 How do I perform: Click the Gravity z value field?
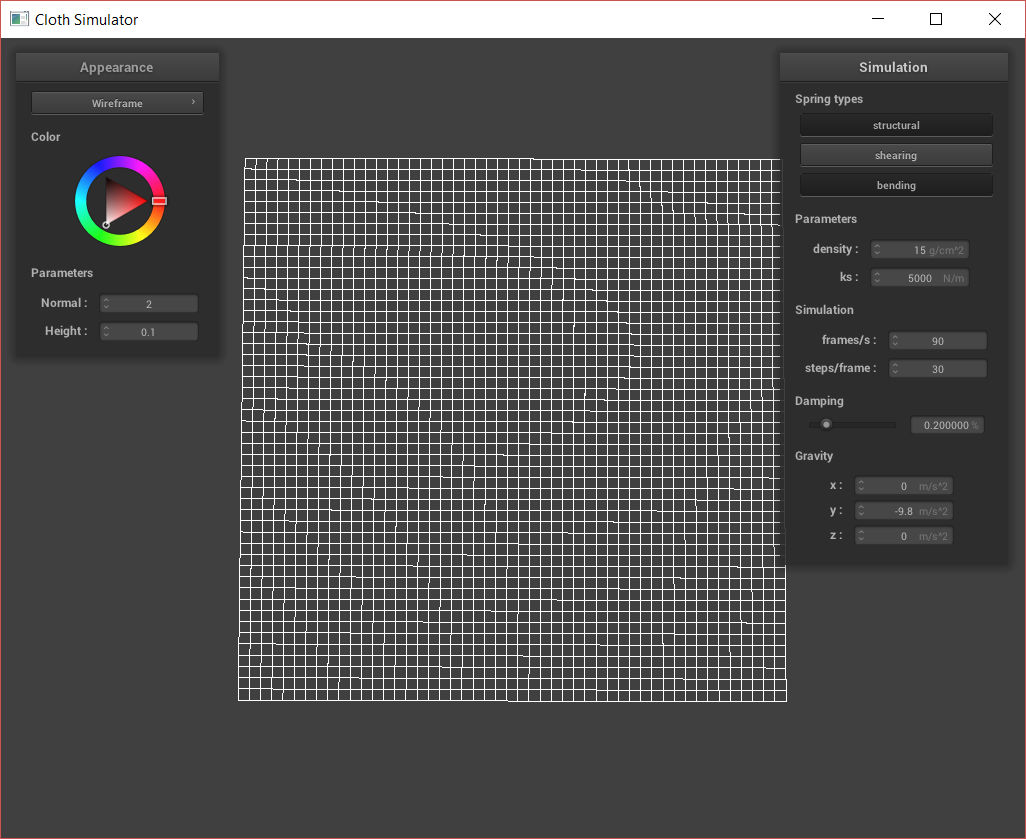[x=904, y=536]
